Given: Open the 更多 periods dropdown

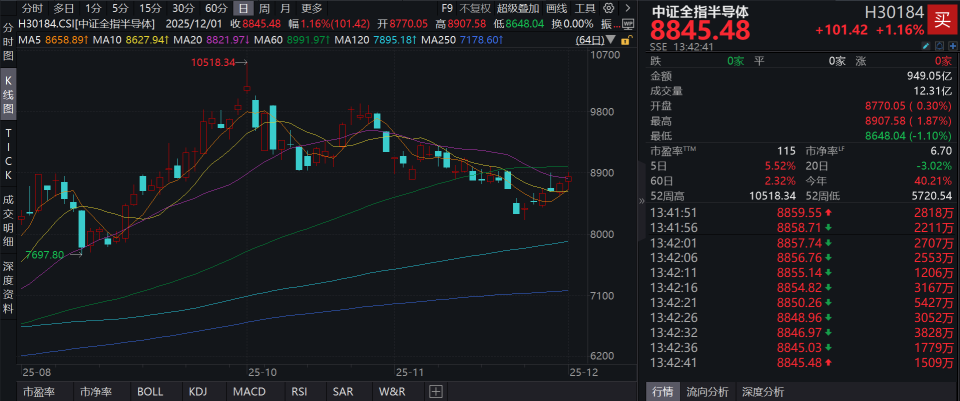Looking at the screenshot, I should tap(312, 9).
